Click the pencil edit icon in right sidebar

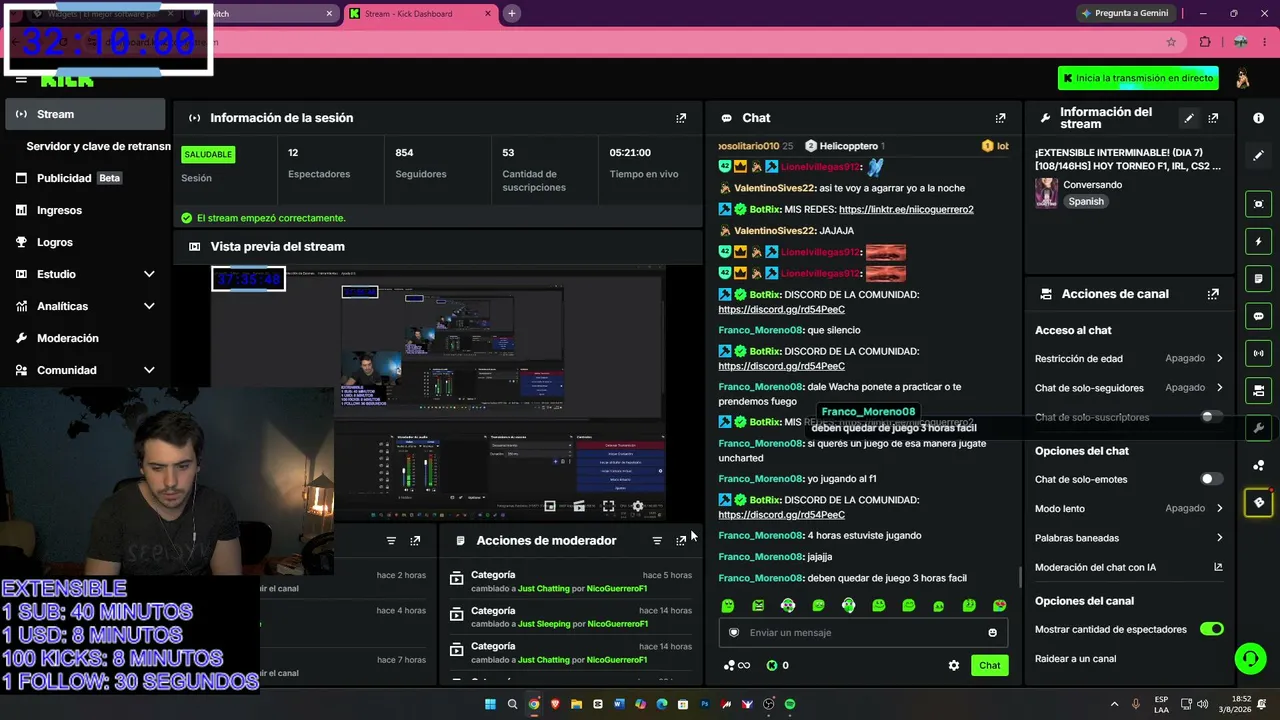(x=1258, y=156)
